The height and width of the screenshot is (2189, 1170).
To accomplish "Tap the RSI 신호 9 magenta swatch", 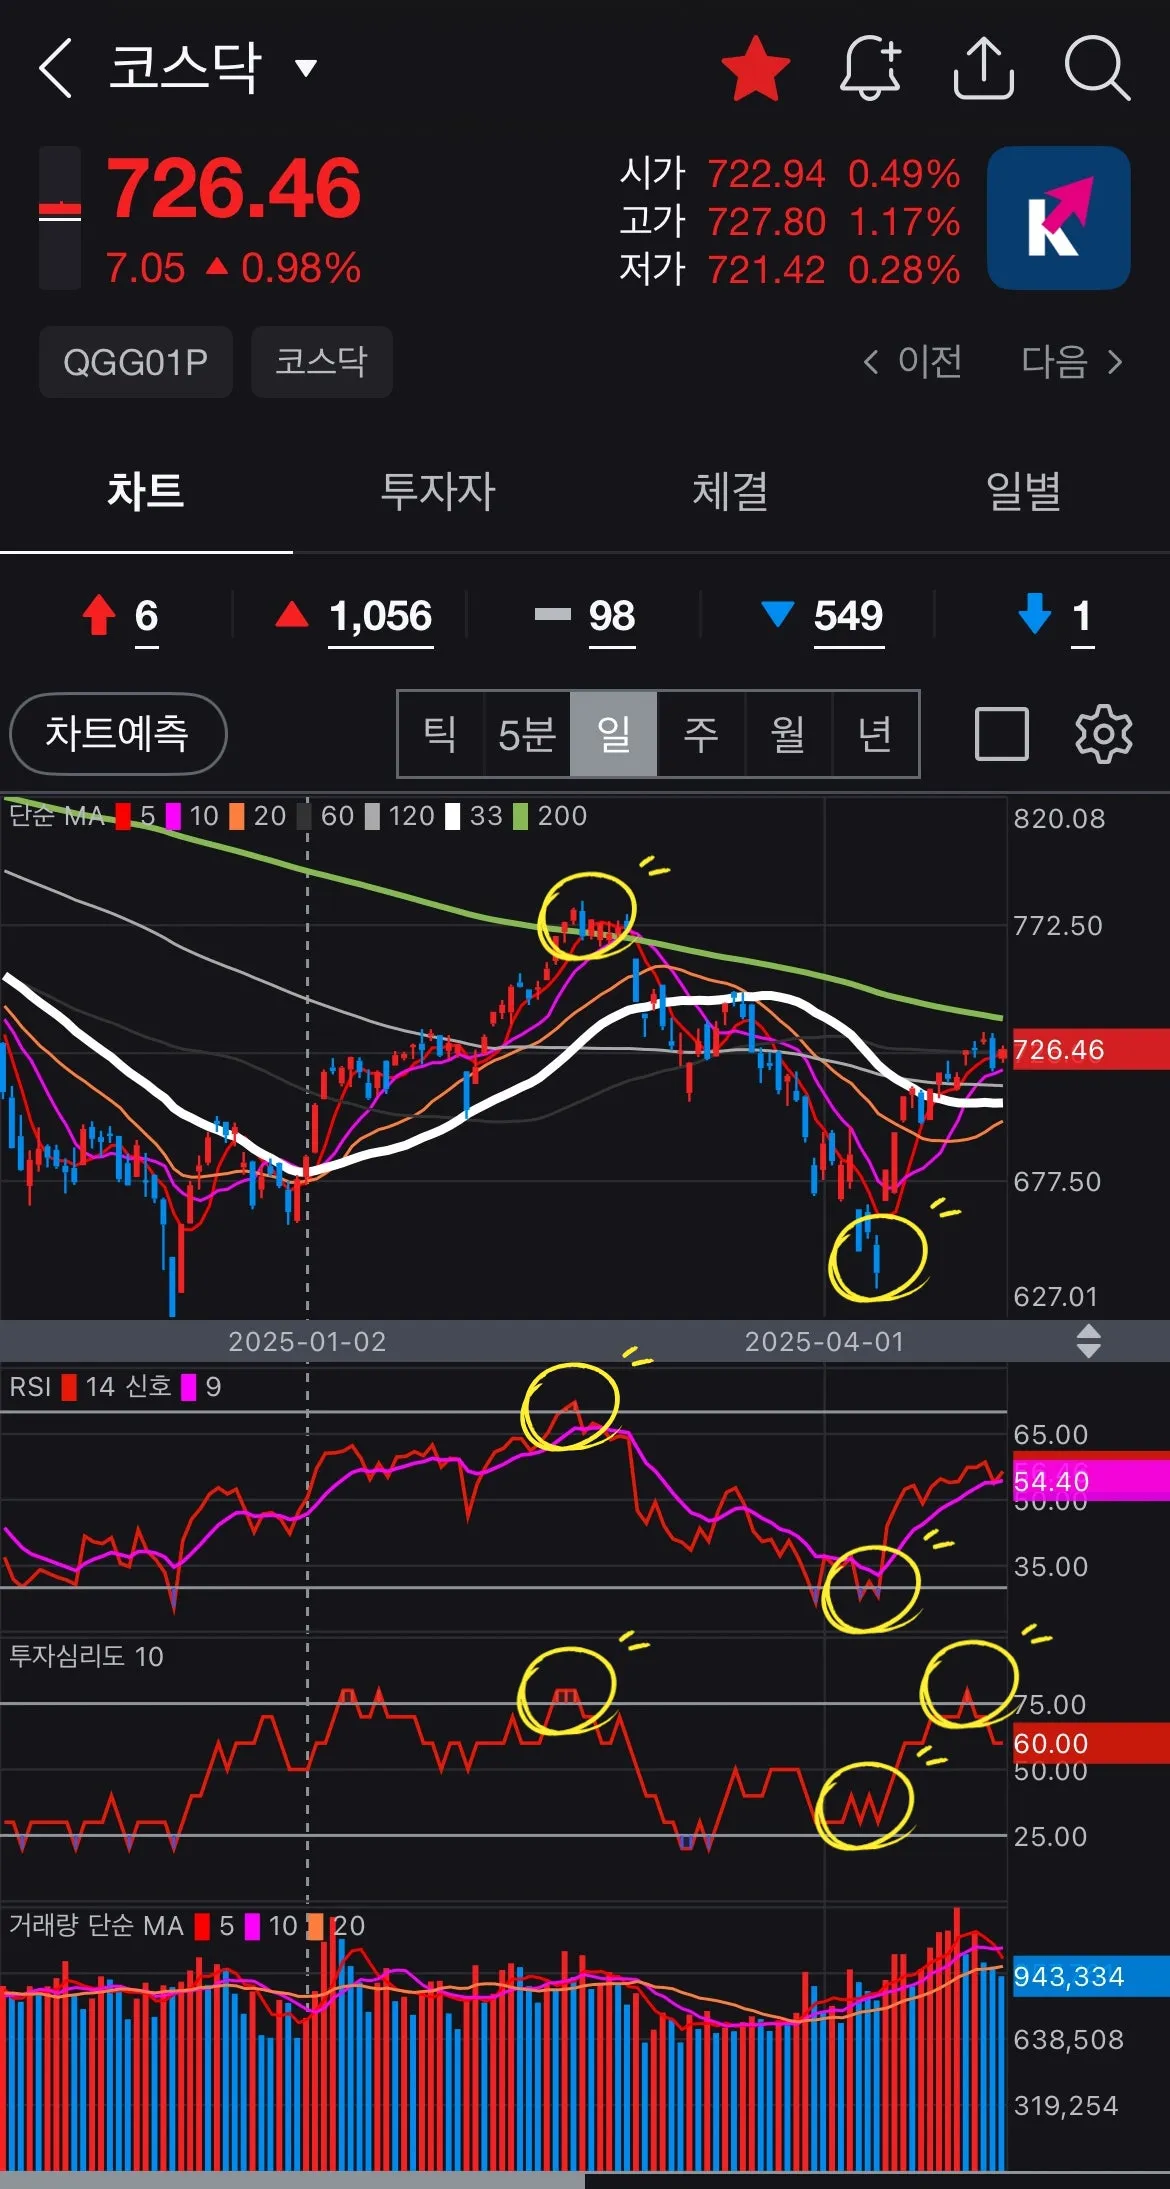I will [x=188, y=1387].
